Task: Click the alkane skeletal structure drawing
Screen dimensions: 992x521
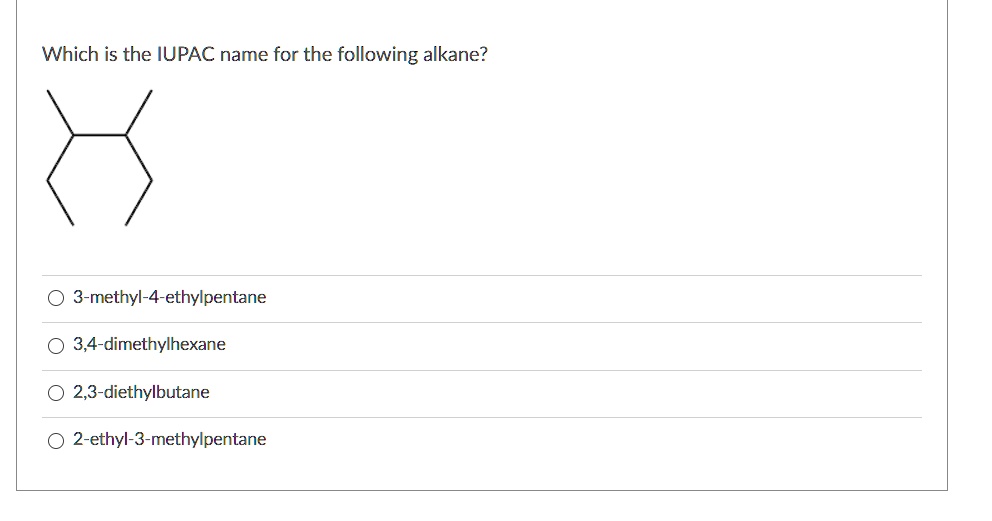Action: (x=99, y=157)
